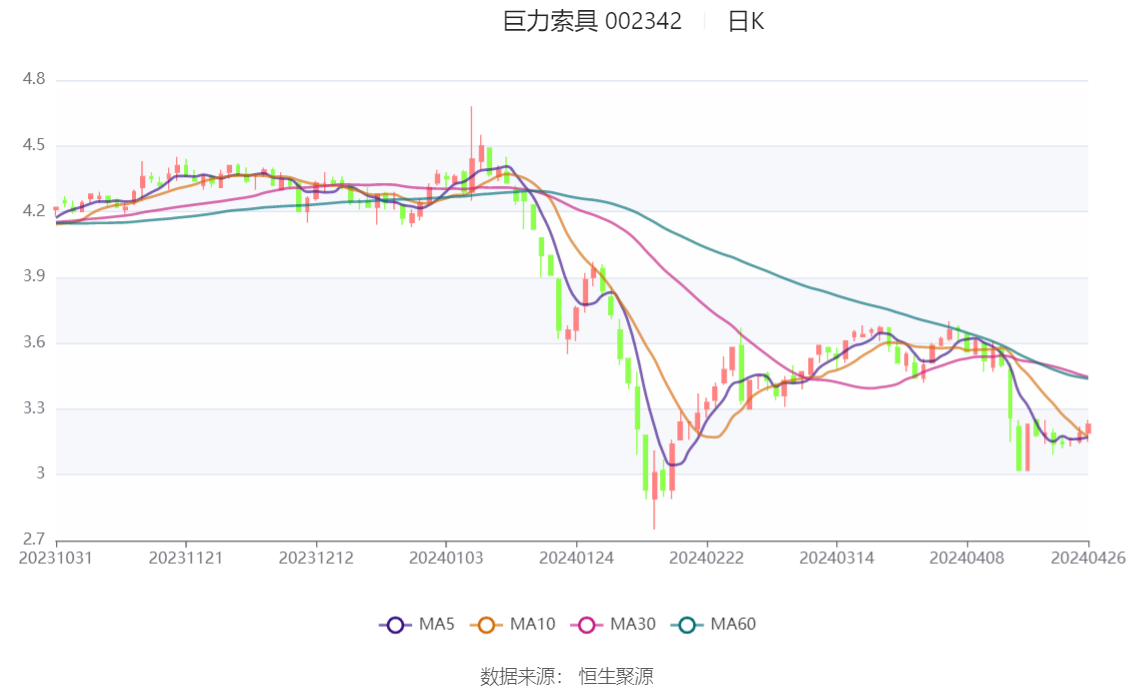The width and height of the screenshot is (1134, 689).
Task: Click the 3.6 price level axis label
Action: coord(34,343)
